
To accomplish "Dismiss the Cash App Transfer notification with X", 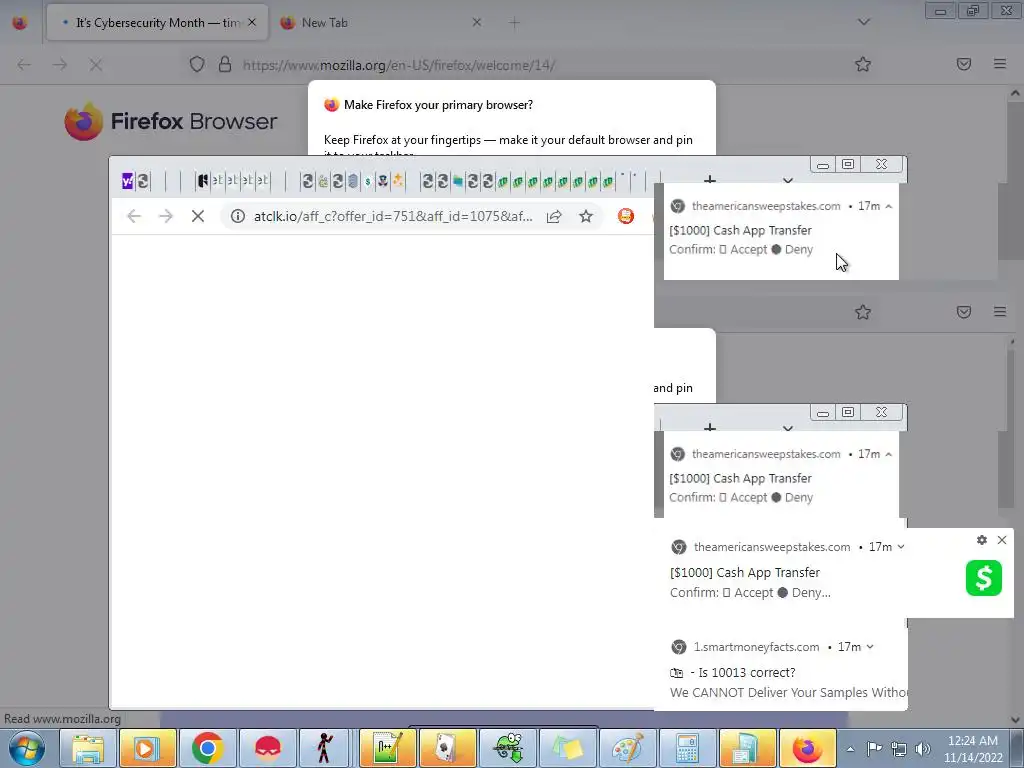I will pos(1002,540).
